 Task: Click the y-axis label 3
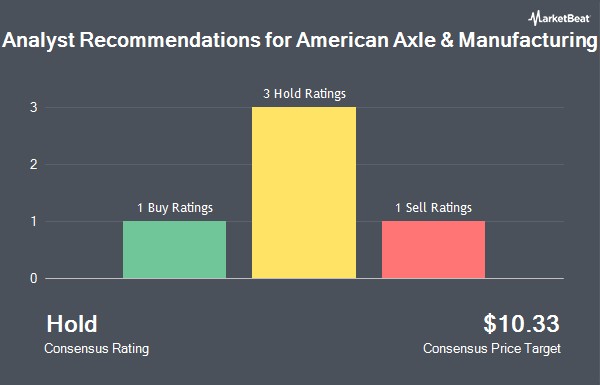tap(34, 108)
